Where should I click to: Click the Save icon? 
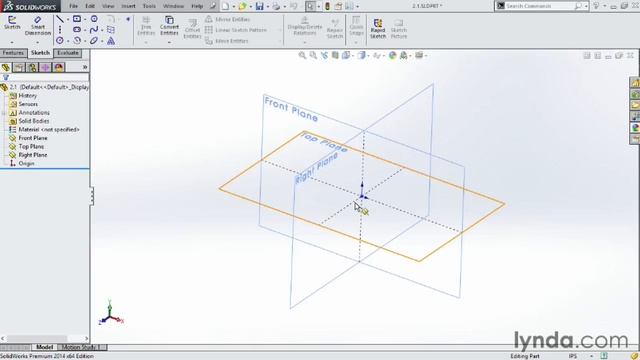pos(260,6)
